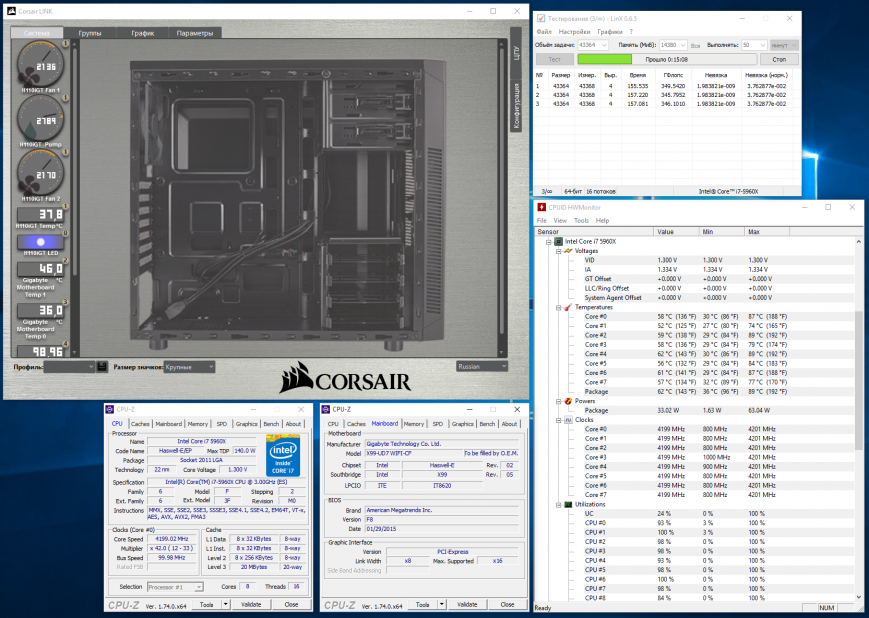Open the Размер значков Крупные dropdown
The height and width of the screenshot is (618, 869).
click(x=189, y=367)
